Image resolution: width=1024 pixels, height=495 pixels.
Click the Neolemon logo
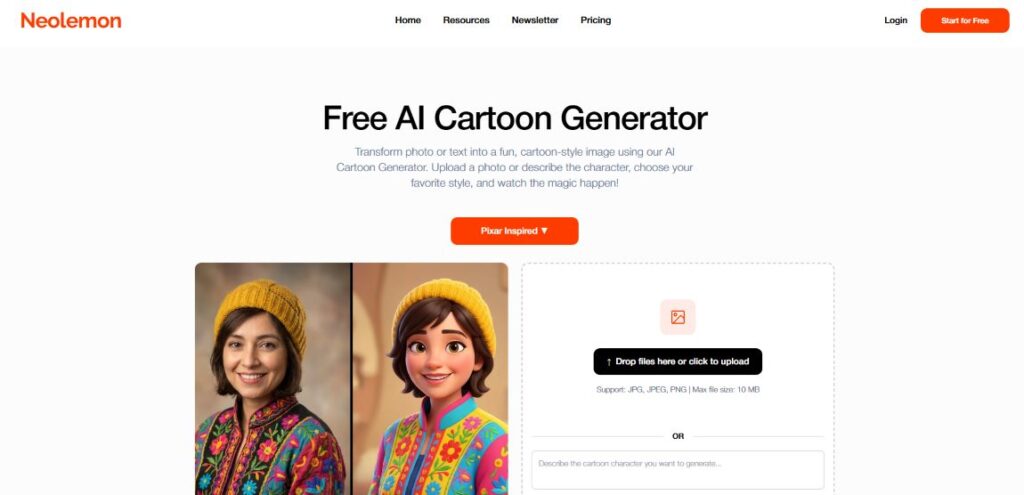[71, 20]
